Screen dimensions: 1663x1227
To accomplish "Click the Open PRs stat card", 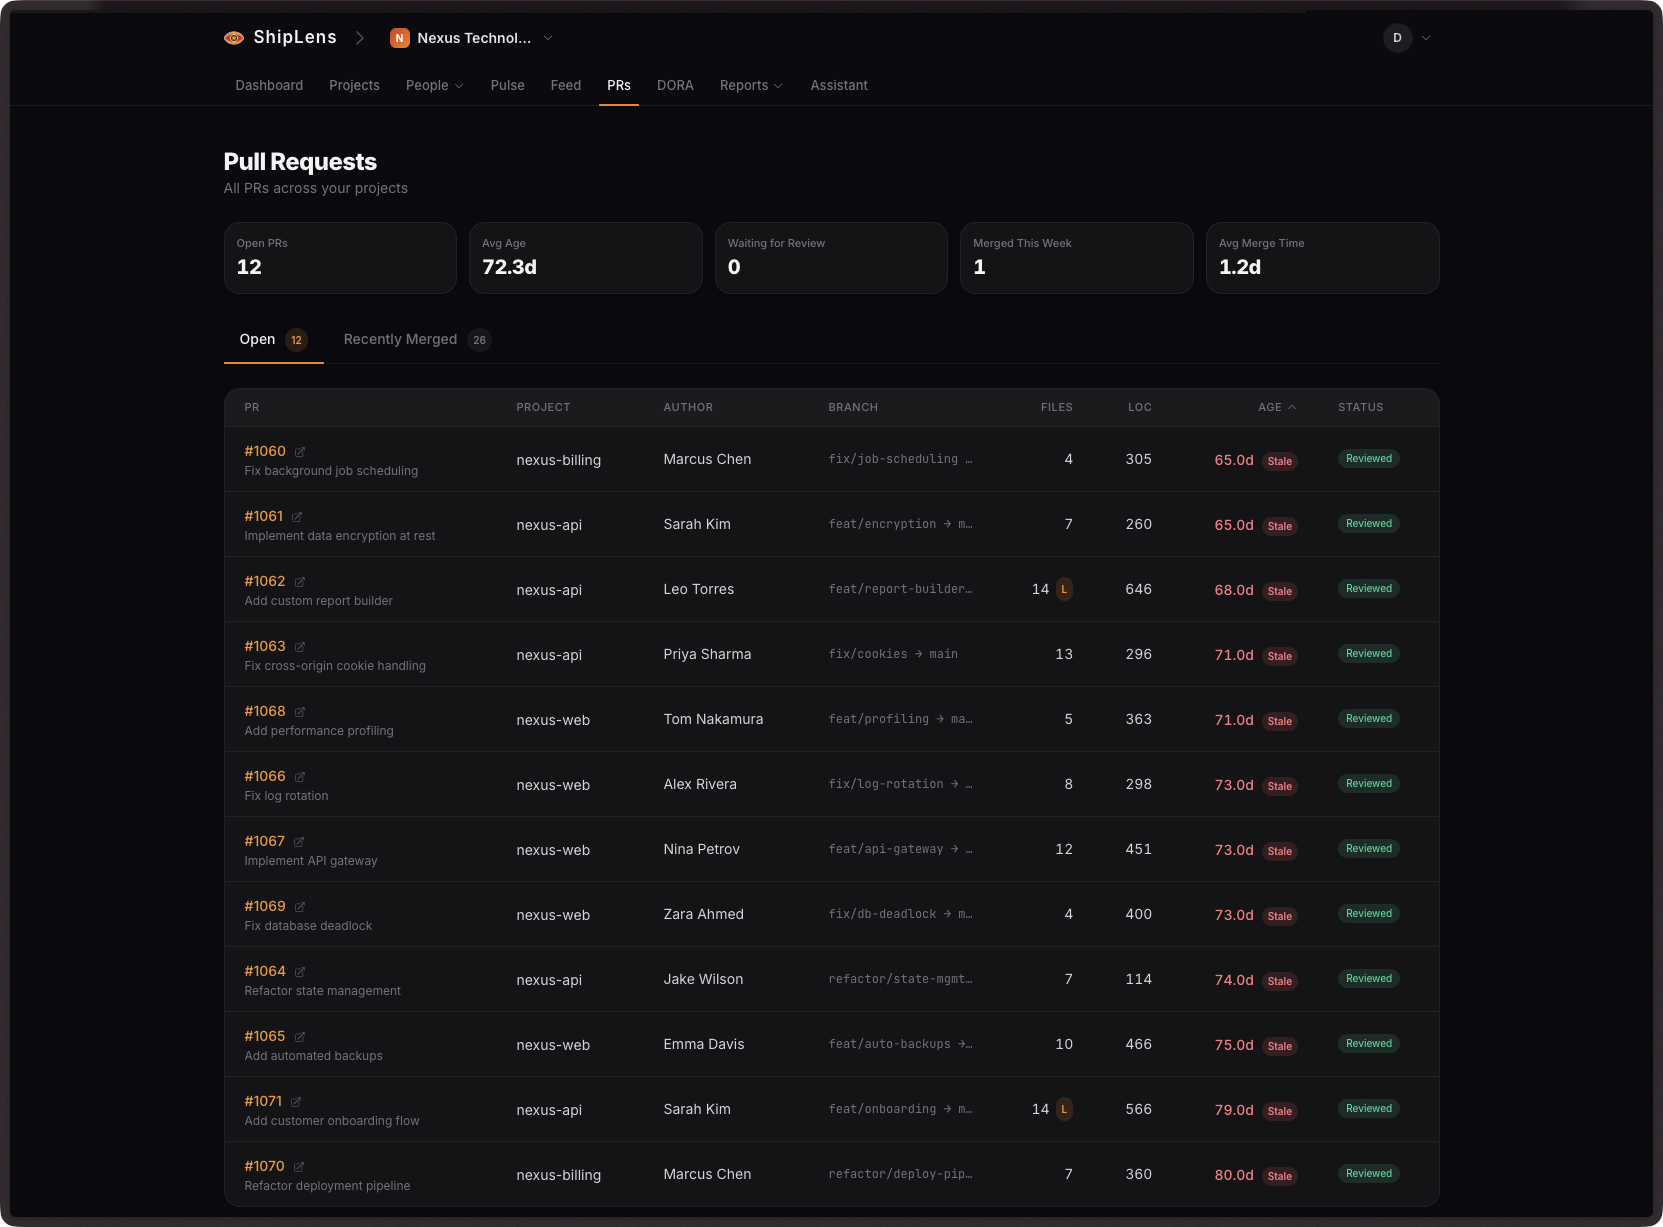I will point(340,257).
